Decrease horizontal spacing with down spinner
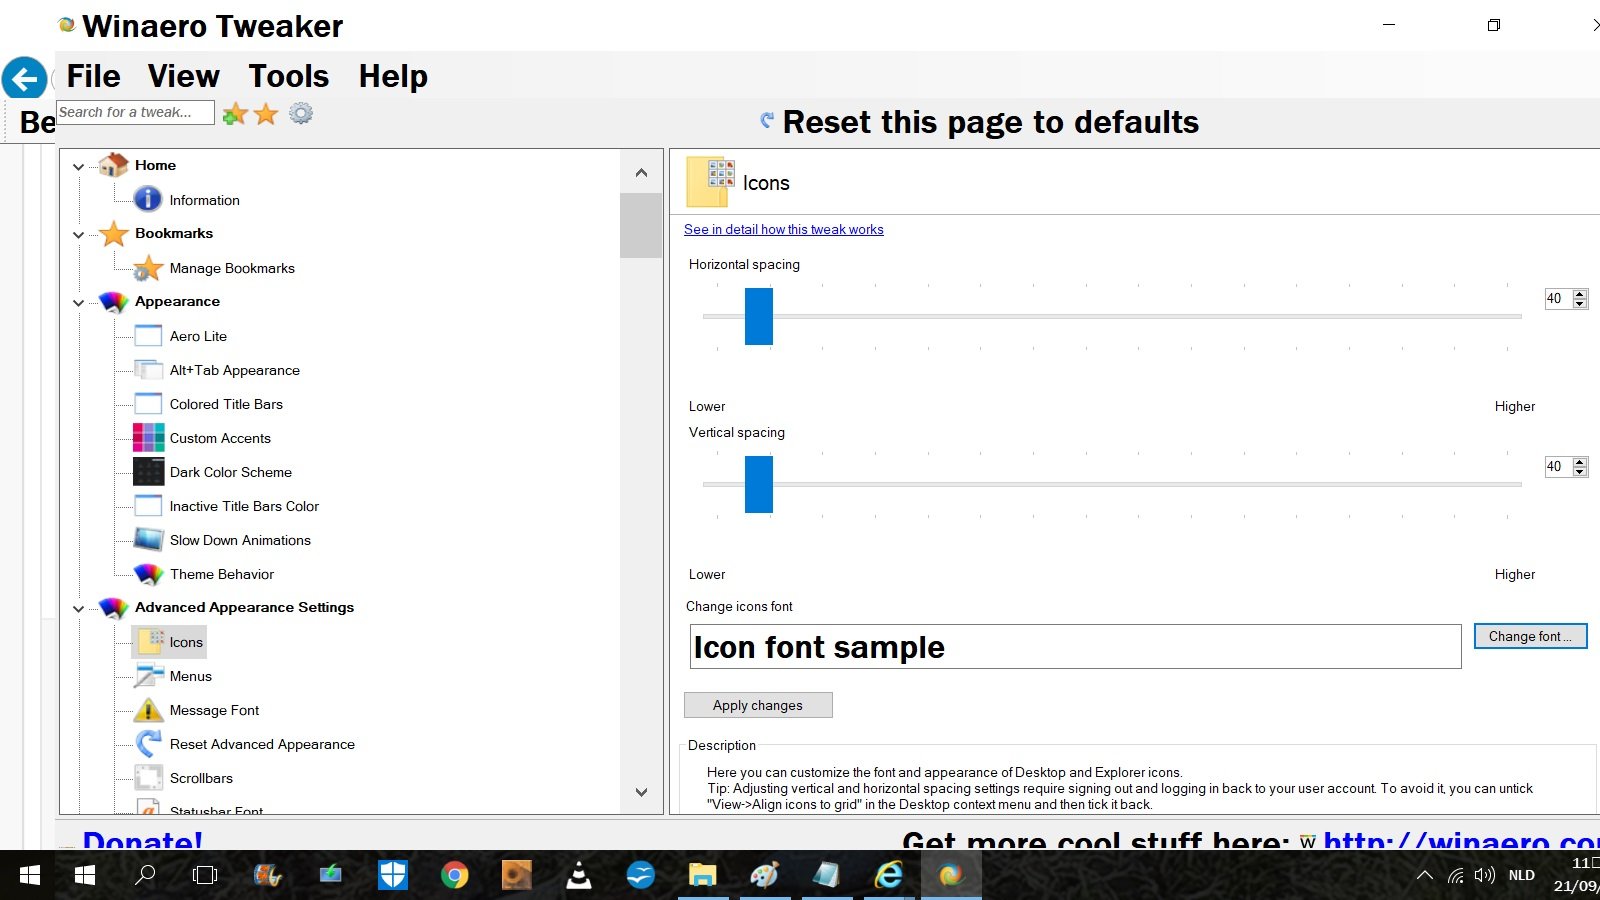 tap(1580, 303)
